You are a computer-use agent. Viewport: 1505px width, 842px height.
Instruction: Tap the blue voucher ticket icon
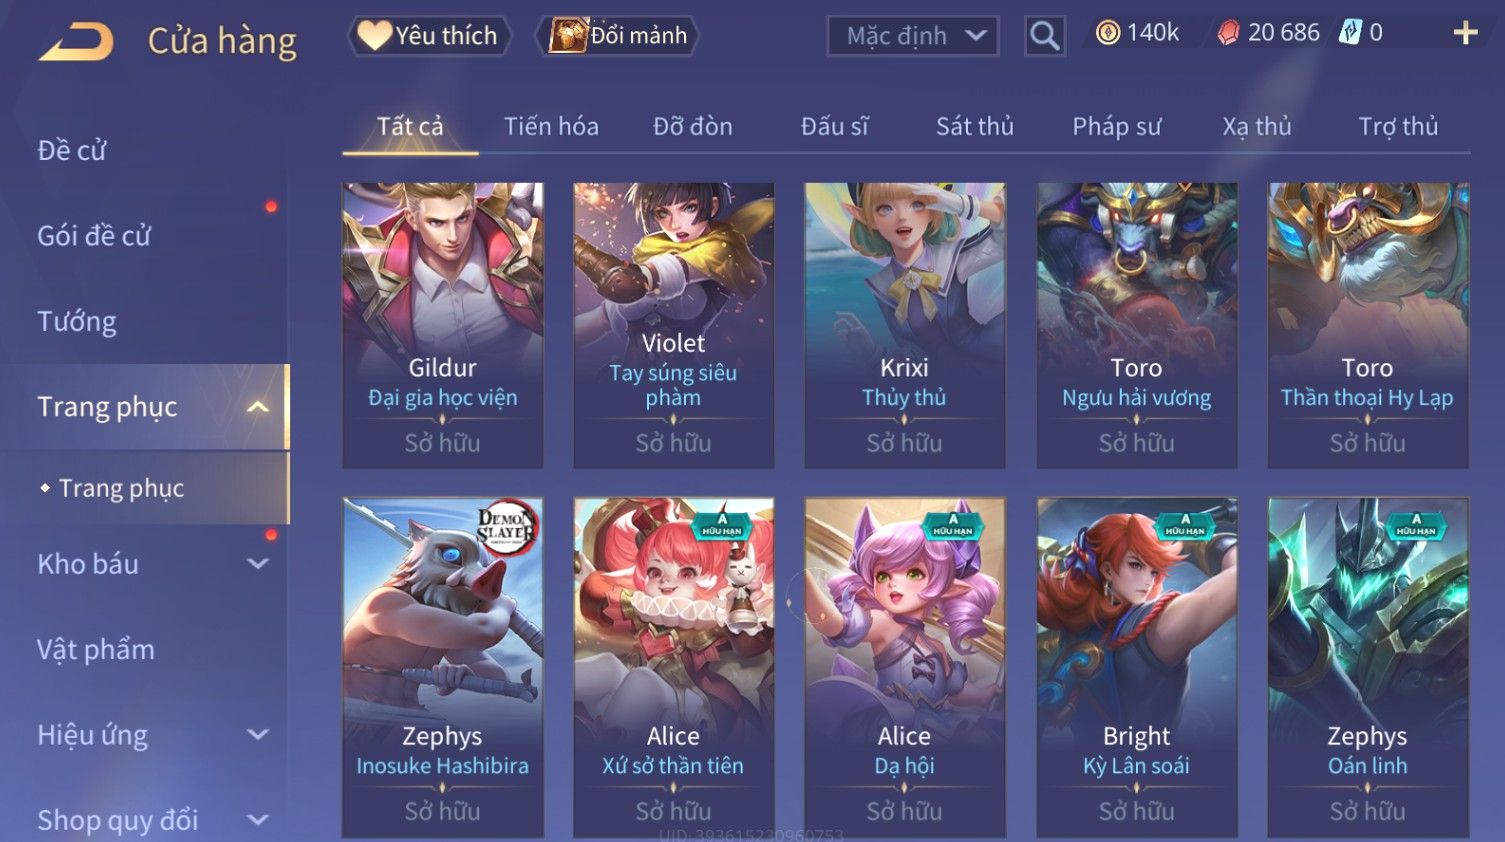tap(1350, 33)
